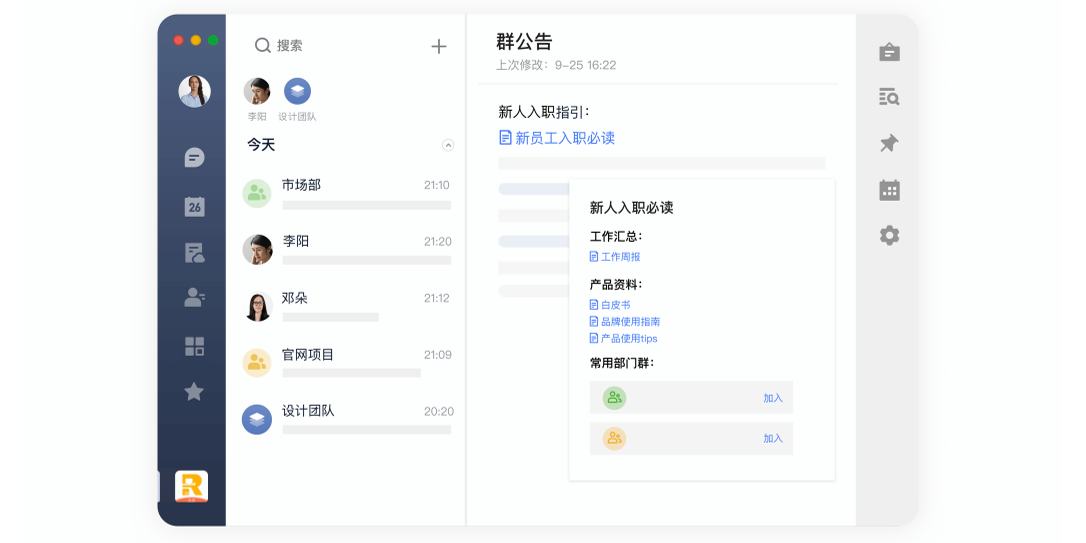Open the group calendar icon on right
This screenshot has height=543, width=1086.
pos(889,190)
